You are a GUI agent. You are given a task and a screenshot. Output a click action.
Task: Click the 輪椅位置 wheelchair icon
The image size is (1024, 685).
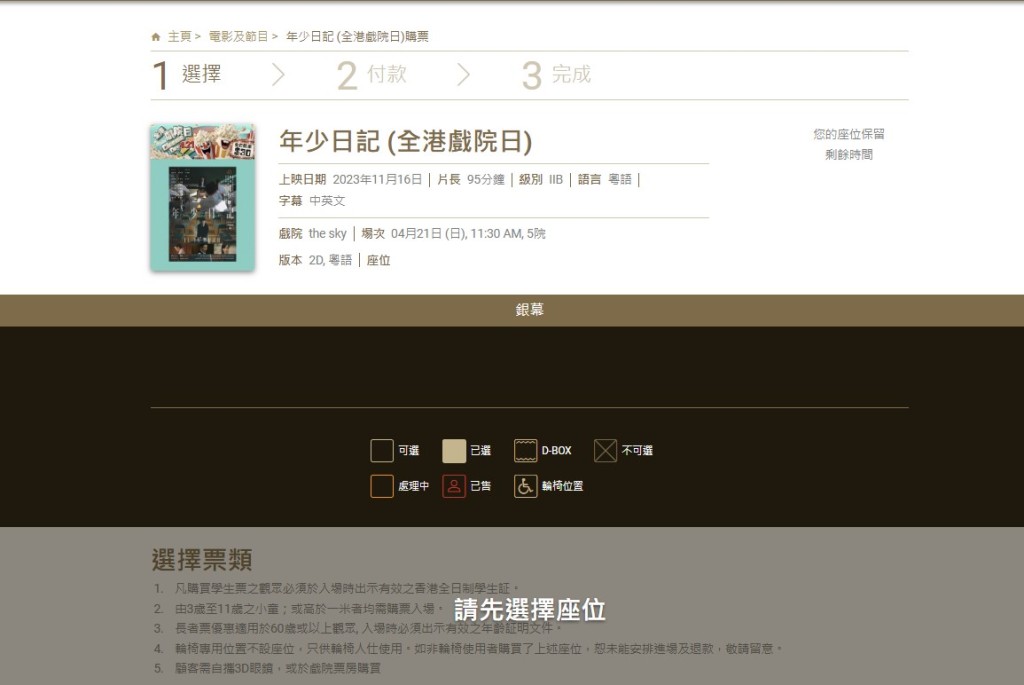pos(526,487)
